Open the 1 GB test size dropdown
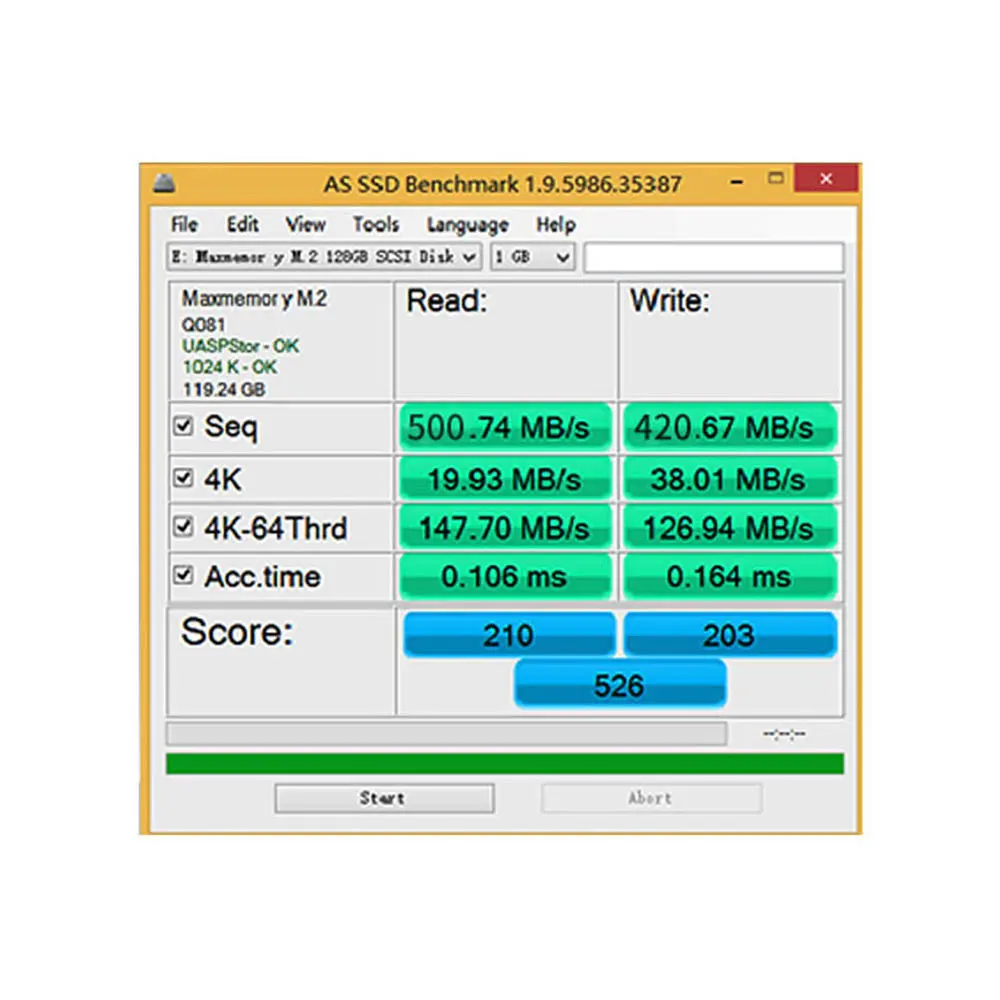Image resolution: width=1000 pixels, height=1000 pixels. [533, 257]
